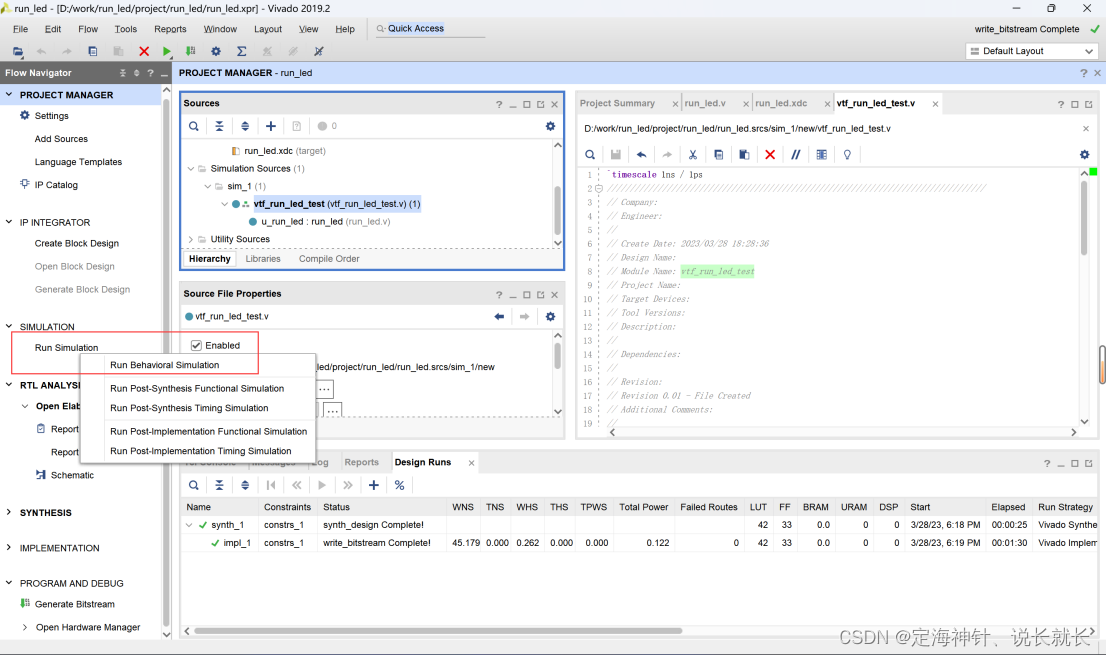Expand the IMPLEMENTATION section
Screen dimensions: 1106x656
(8, 547)
